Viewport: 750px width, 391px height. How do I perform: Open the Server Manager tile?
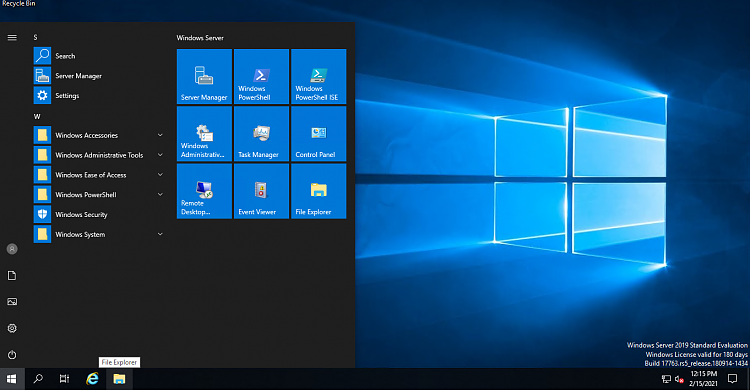[x=204, y=77]
